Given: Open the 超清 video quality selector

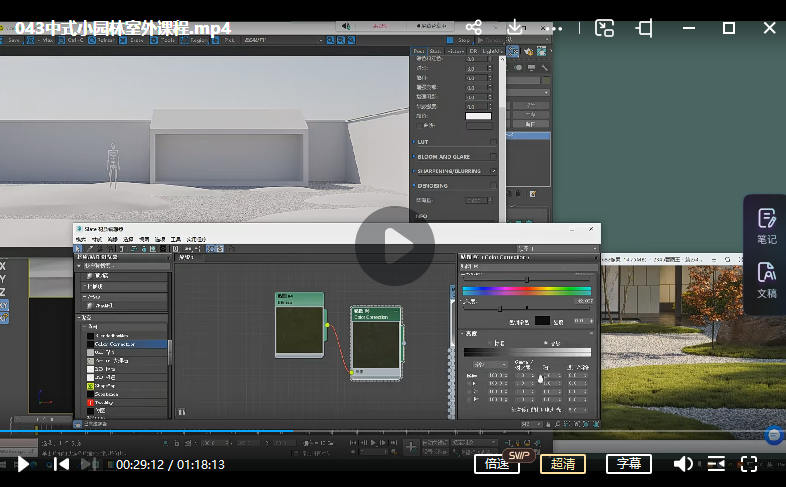Looking at the screenshot, I should click(x=563, y=464).
